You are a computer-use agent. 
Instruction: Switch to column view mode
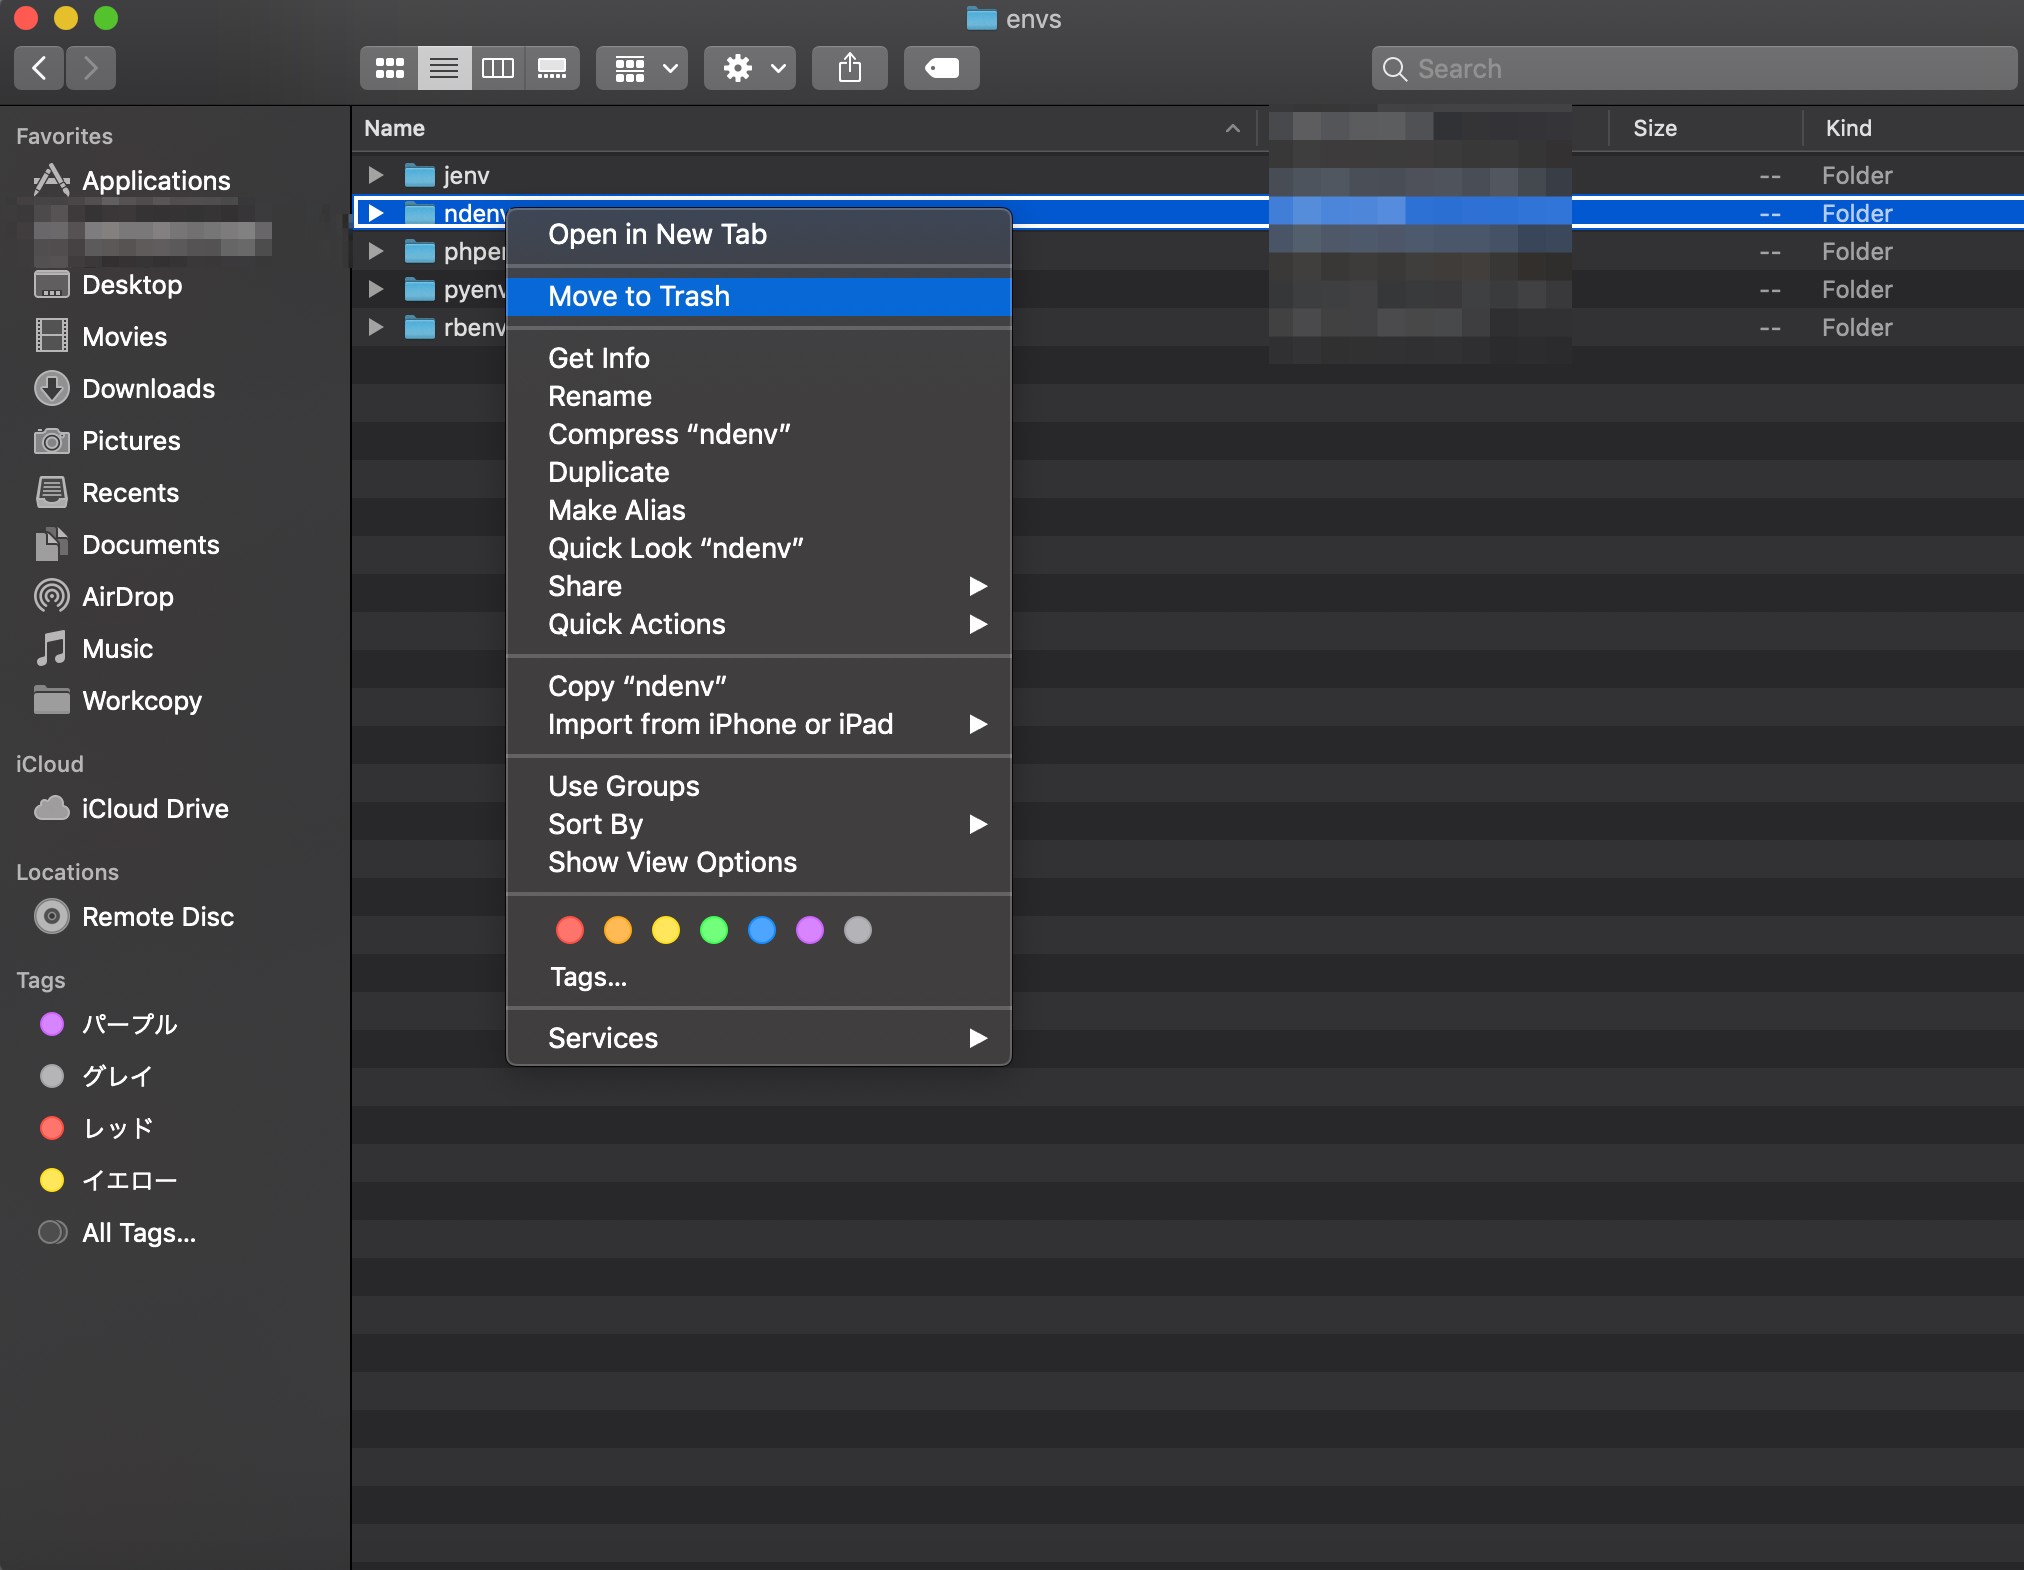pyautogui.click(x=497, y=68)
